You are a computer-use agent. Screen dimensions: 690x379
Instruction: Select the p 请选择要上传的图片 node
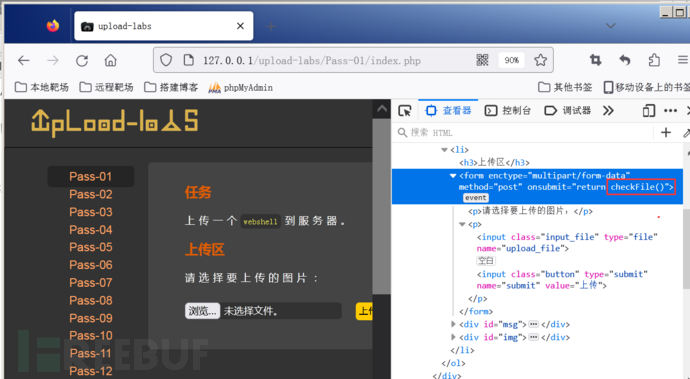point(530,211)
